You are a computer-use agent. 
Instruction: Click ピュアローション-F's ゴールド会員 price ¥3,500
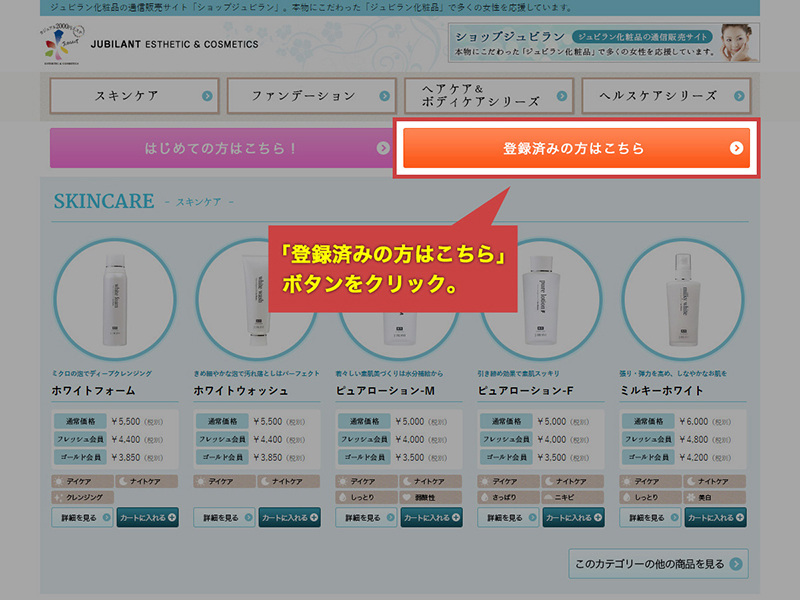[534, 457]
